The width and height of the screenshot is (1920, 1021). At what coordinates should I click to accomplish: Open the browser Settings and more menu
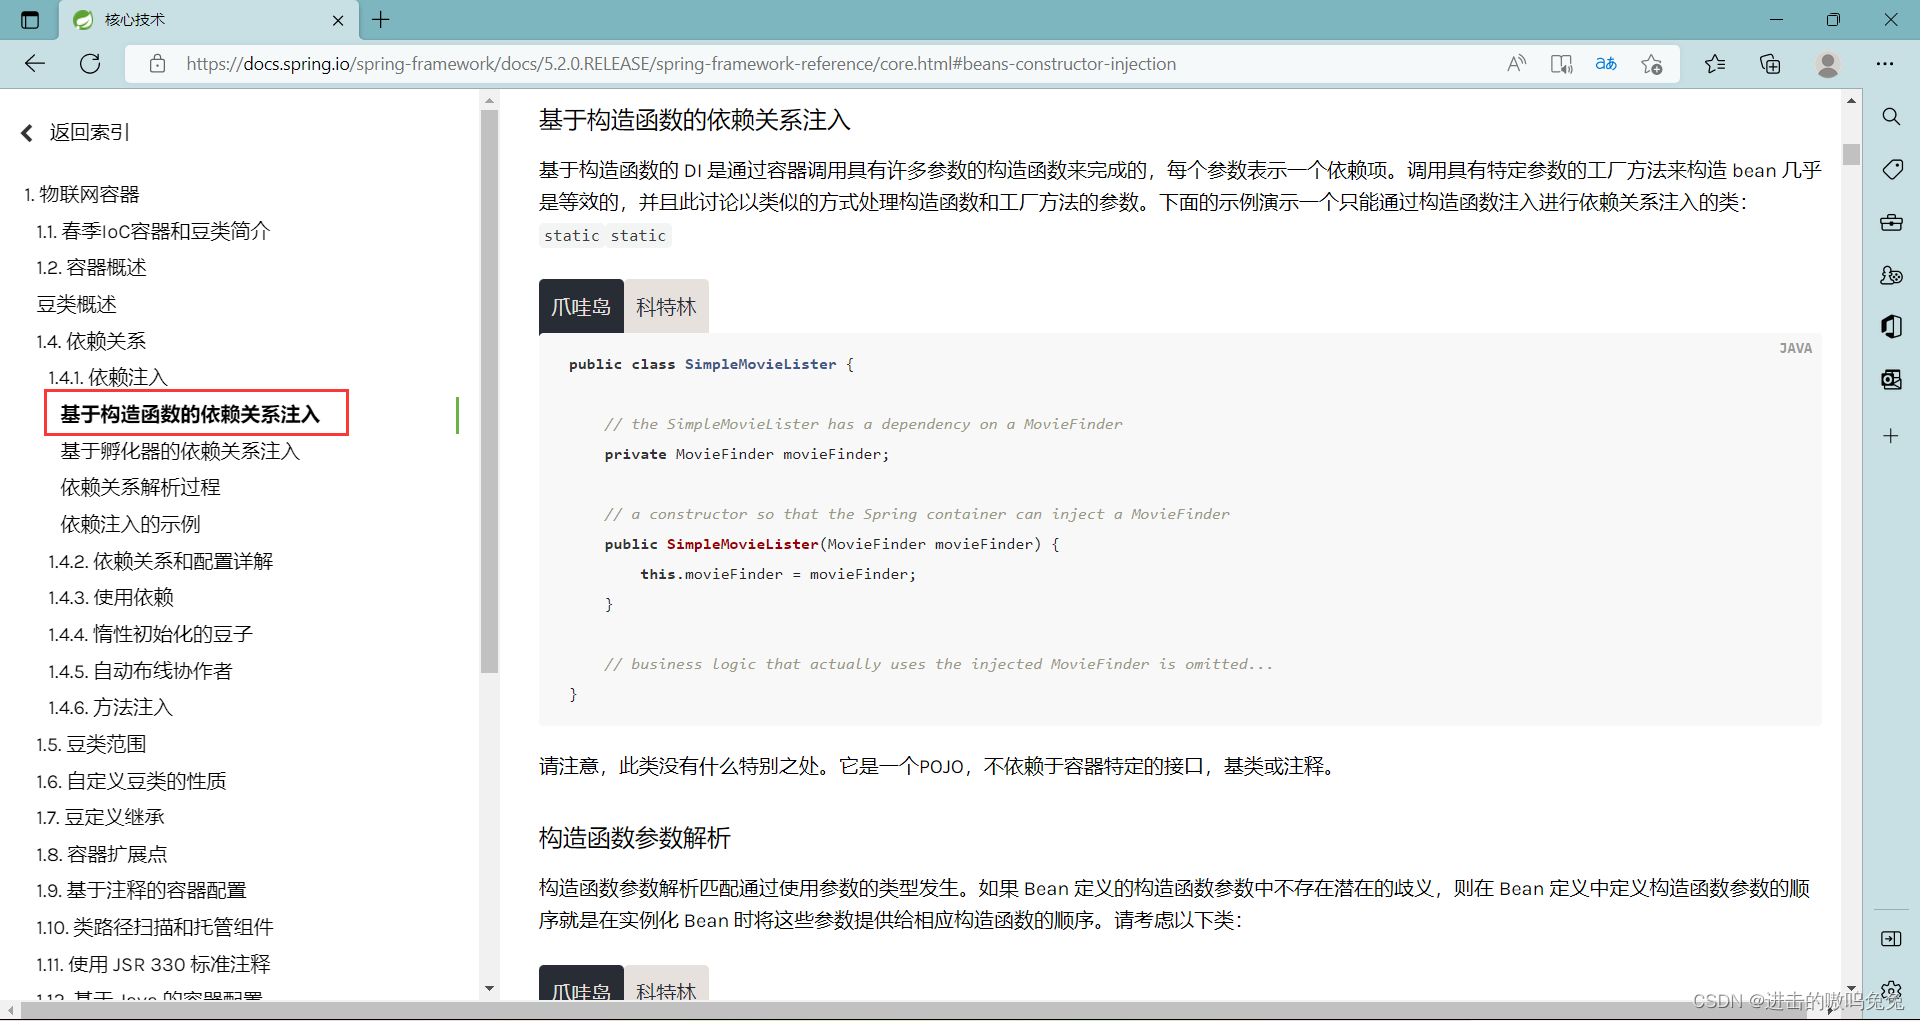(x=1885, y=64)
